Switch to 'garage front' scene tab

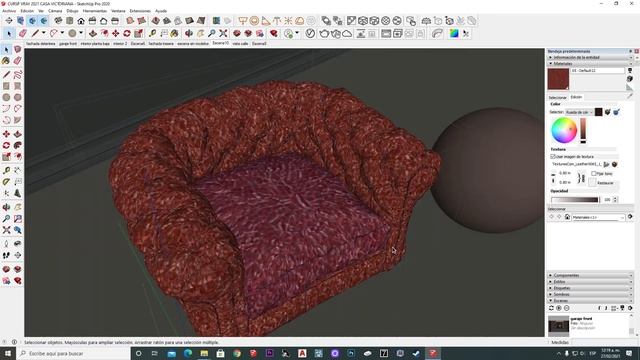coord(68,43)
